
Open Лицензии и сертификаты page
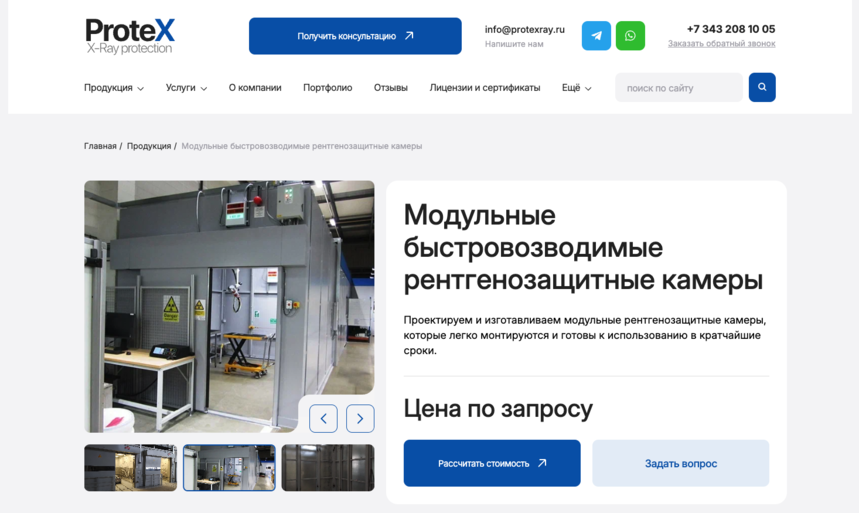[x=485, y=88]
